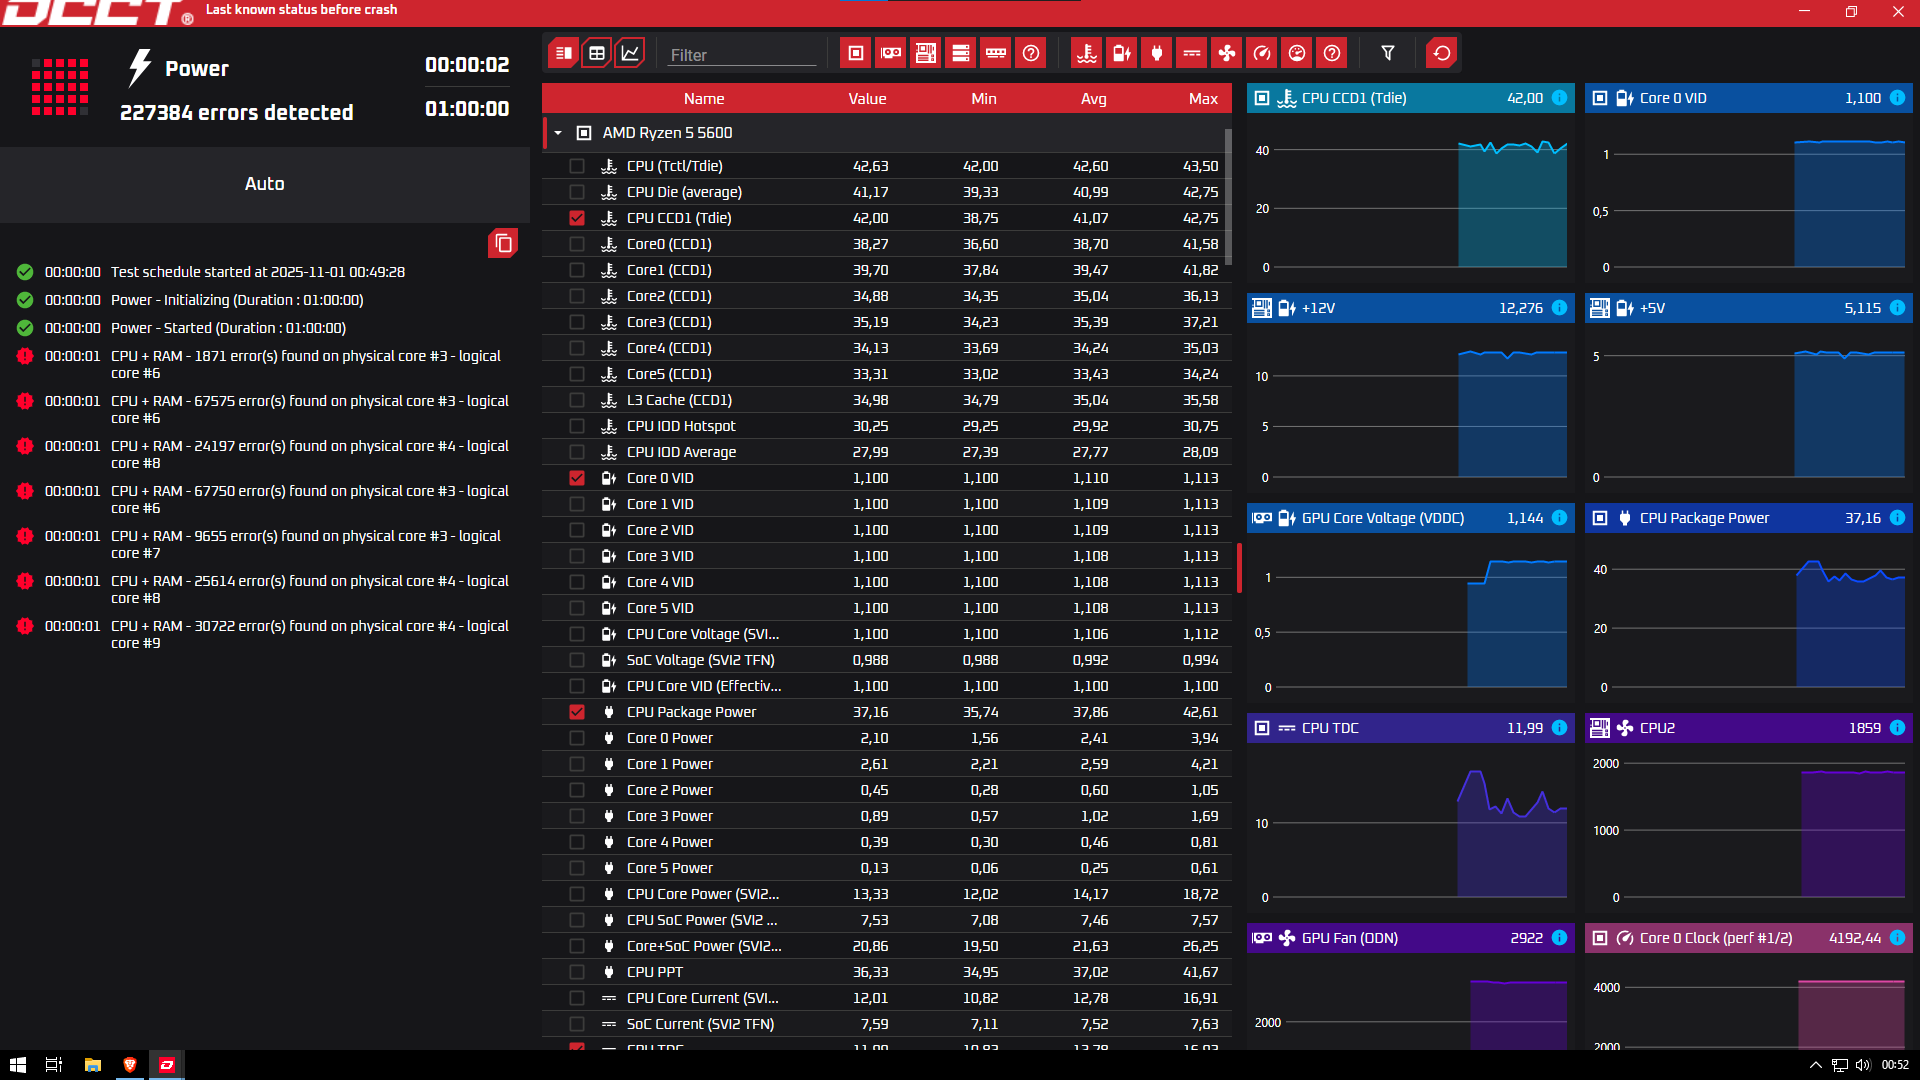
Task: Open info for the CPU Package Power graph
Action: [x=1897, y=518]
